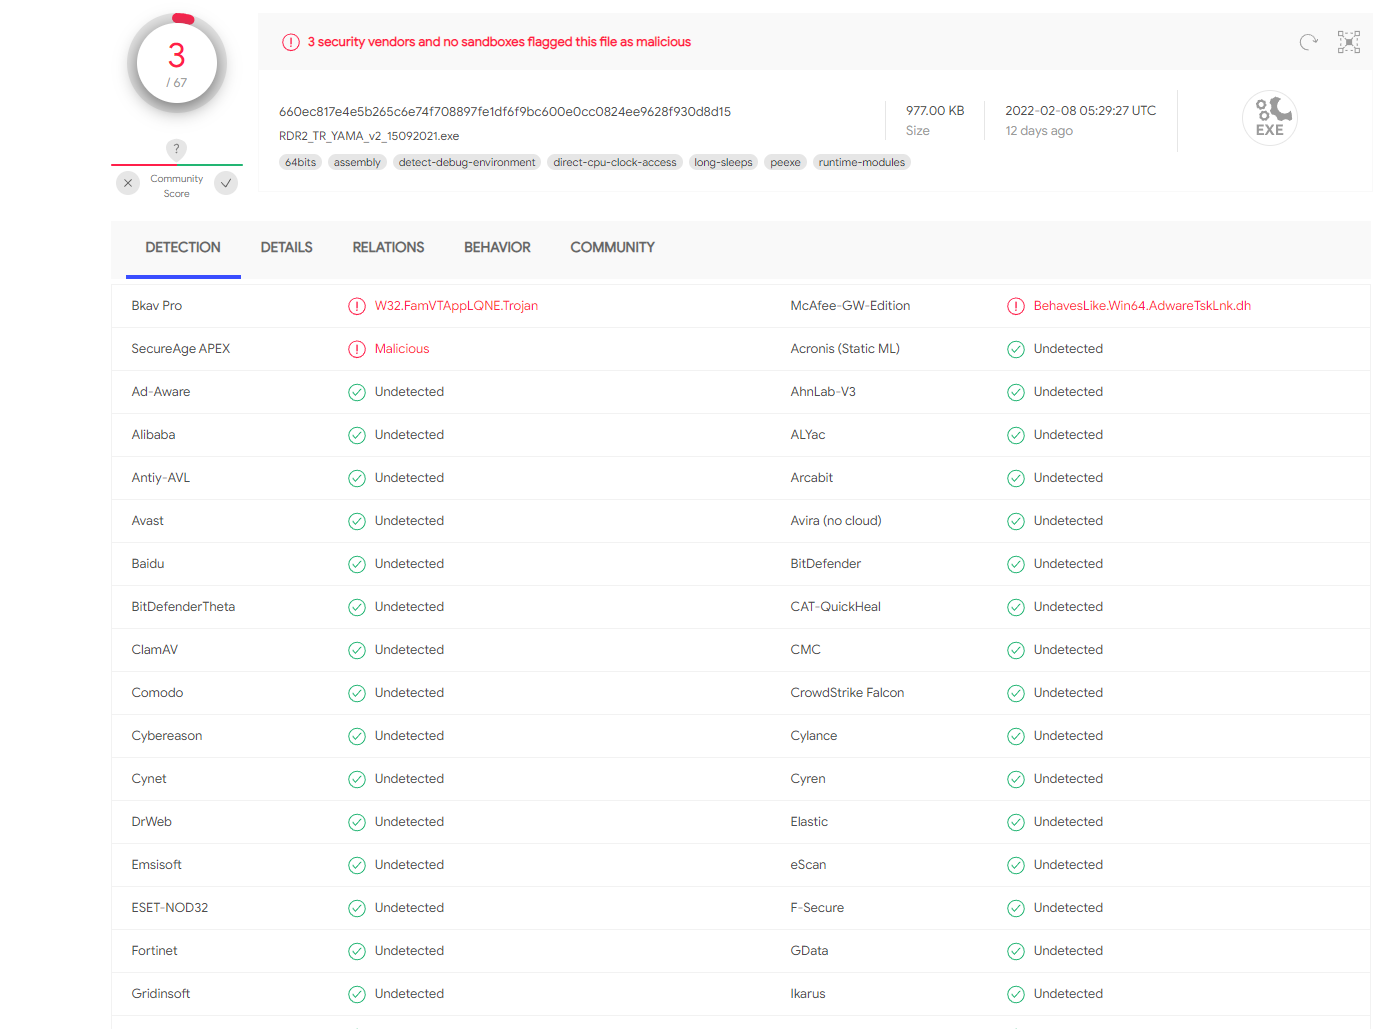1398x1029 pixels.
Task: Click the assembly tag
Action: [357, 162]
